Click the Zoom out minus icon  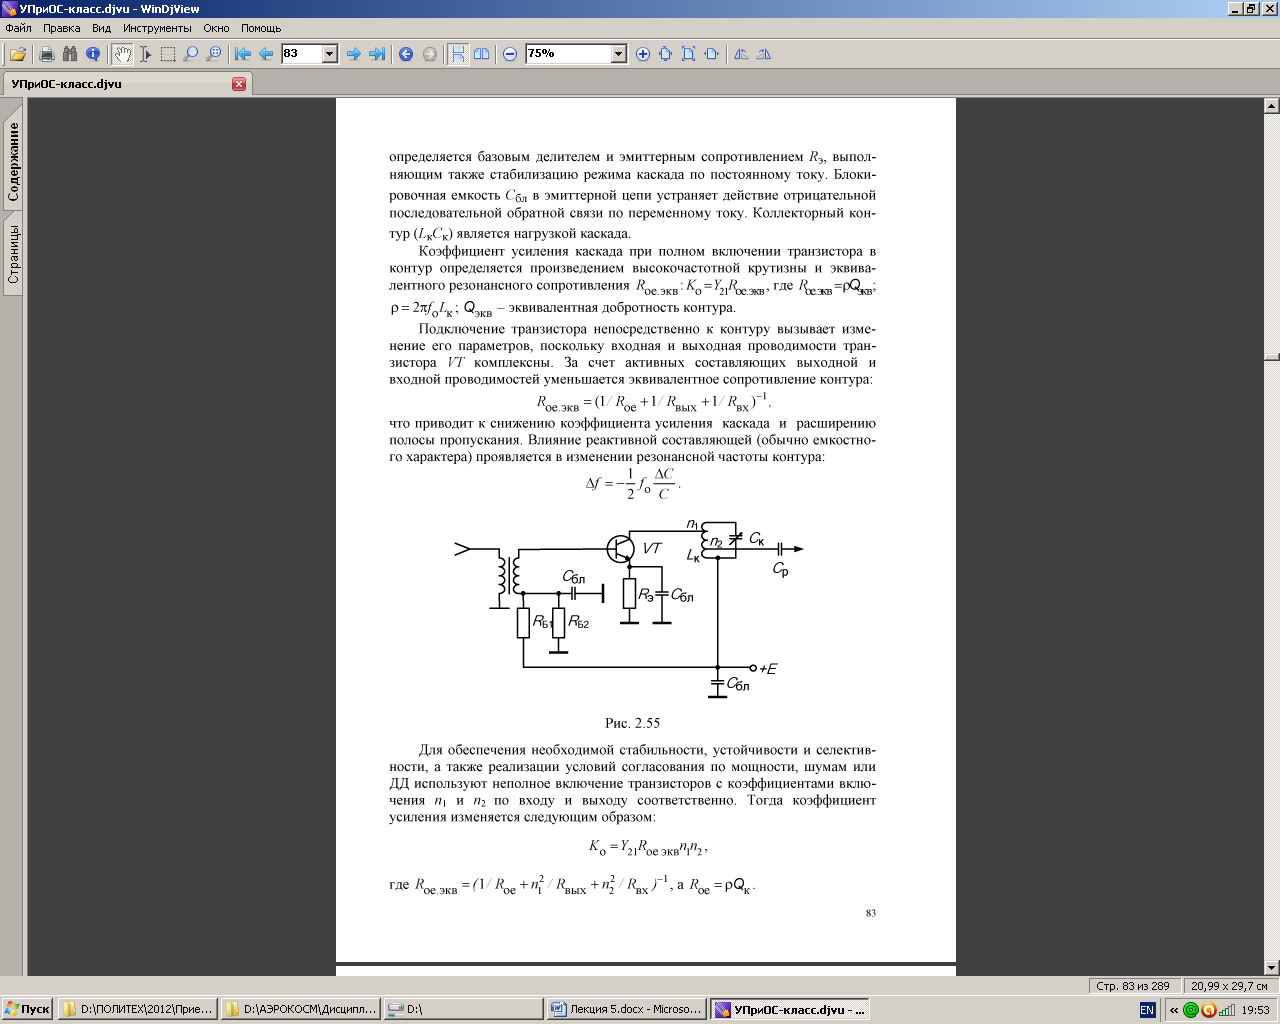(510, 54)
